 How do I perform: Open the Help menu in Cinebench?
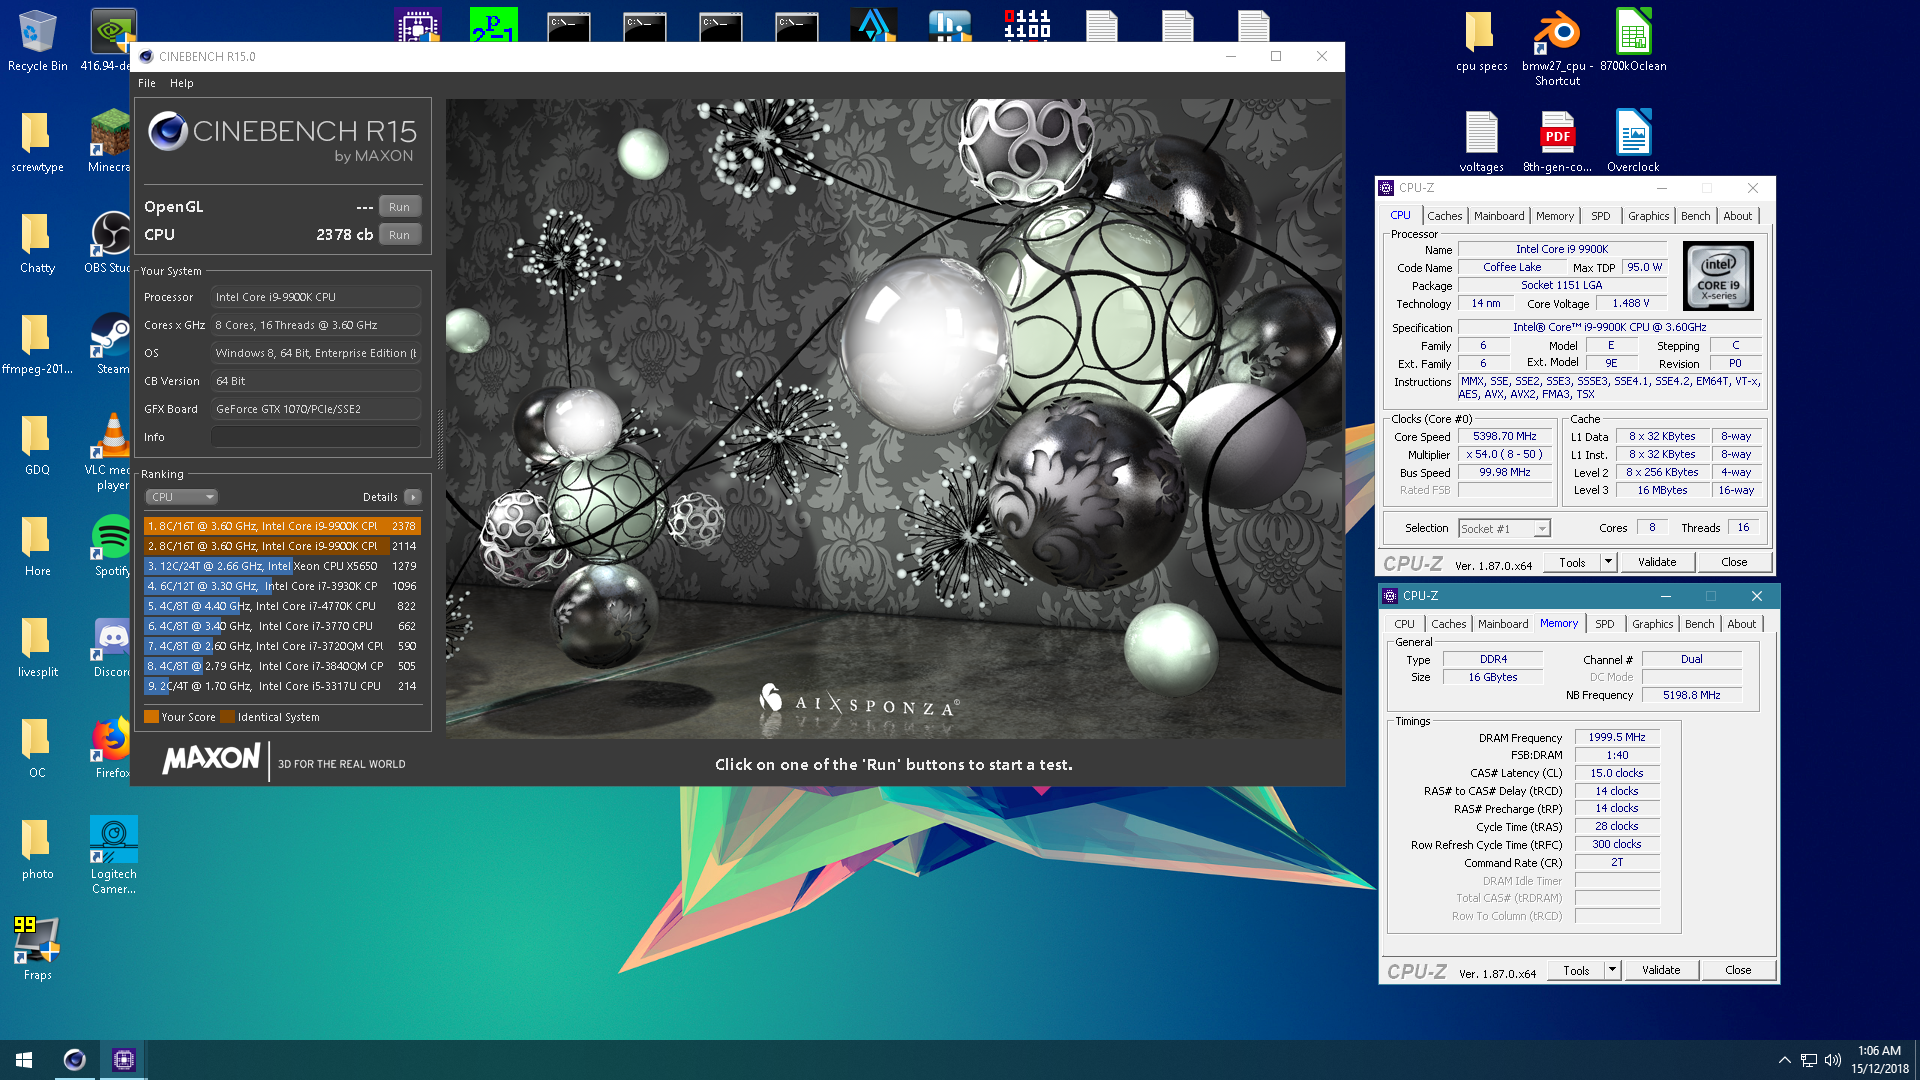(181, 83)
